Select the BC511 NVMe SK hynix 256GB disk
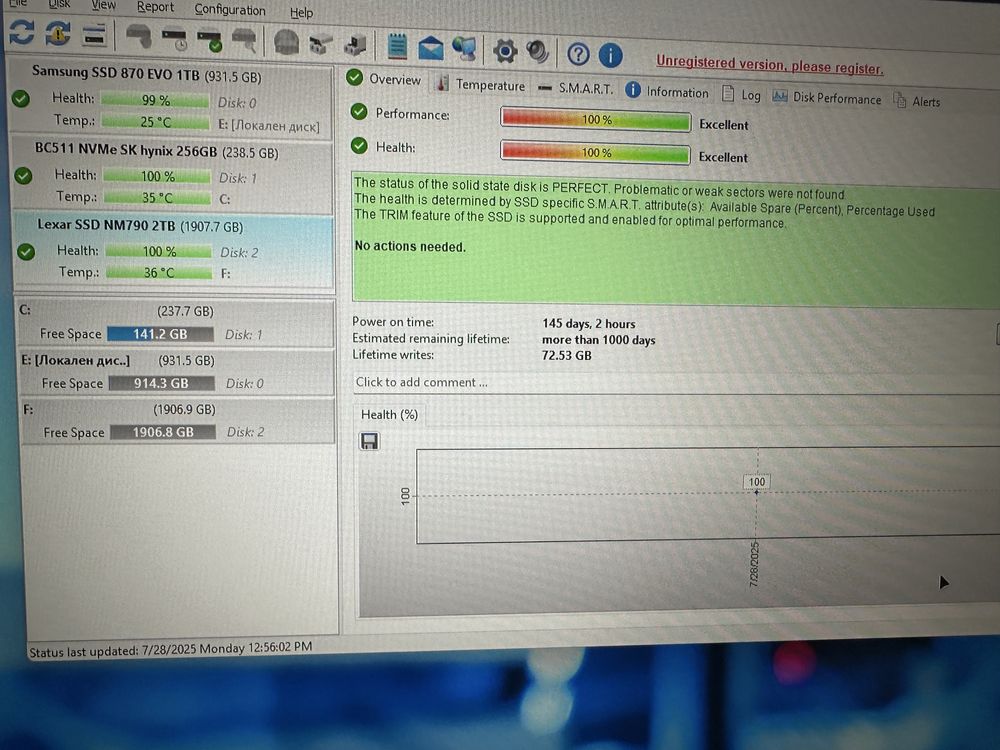 173,174
